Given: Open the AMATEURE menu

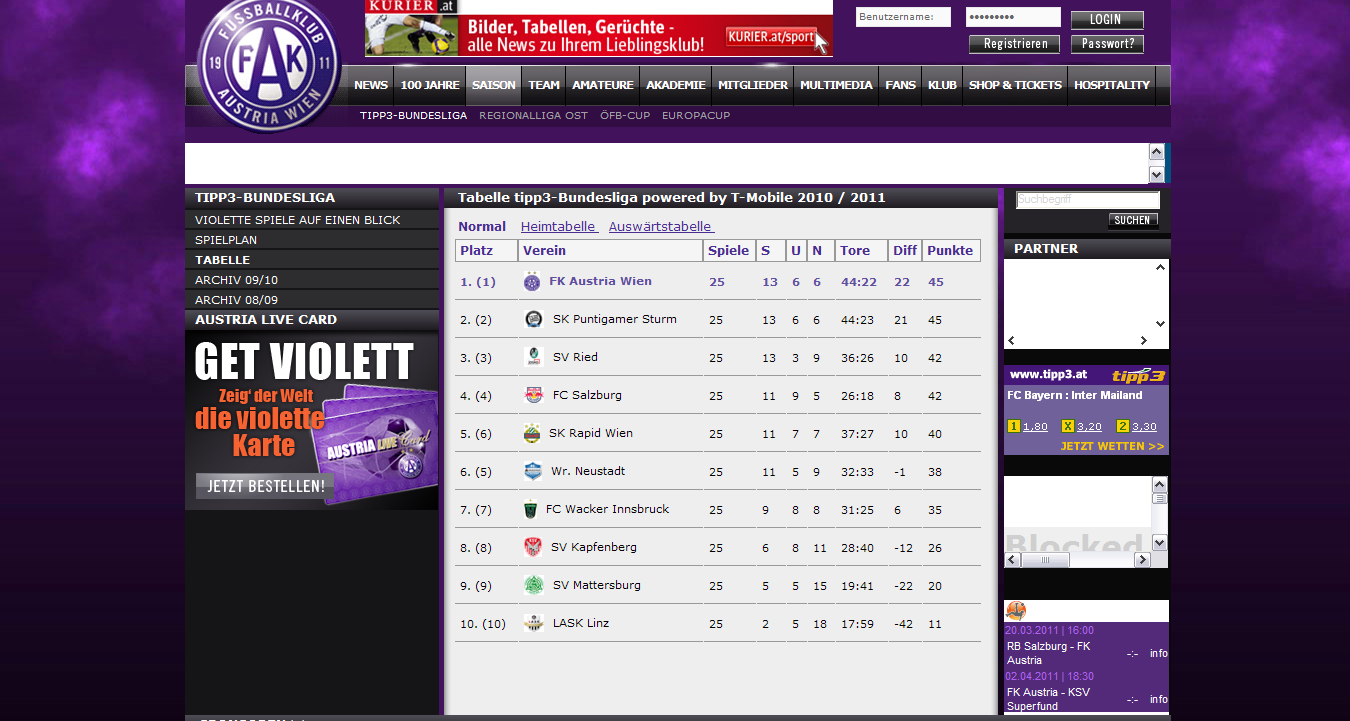Looking at the screenshot, I should point(603,85).
